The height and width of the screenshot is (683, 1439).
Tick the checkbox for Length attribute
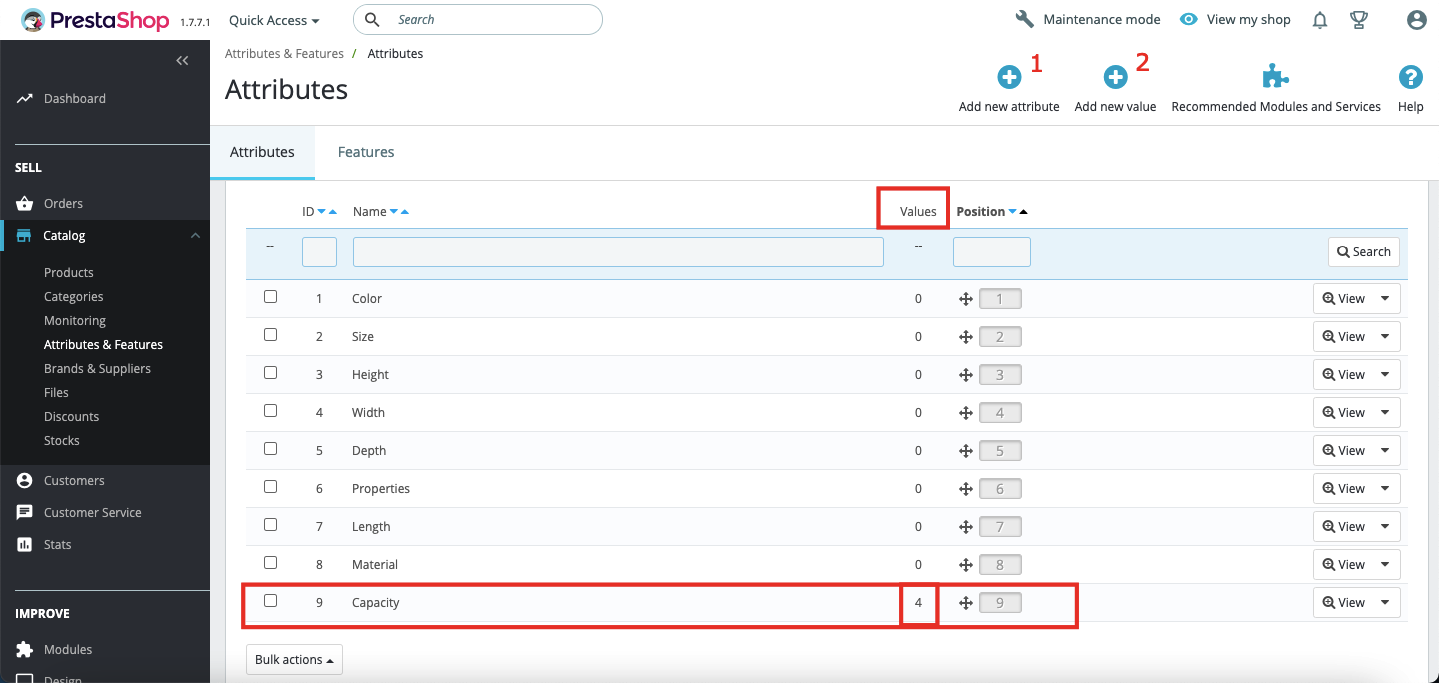tap(270, 525)
